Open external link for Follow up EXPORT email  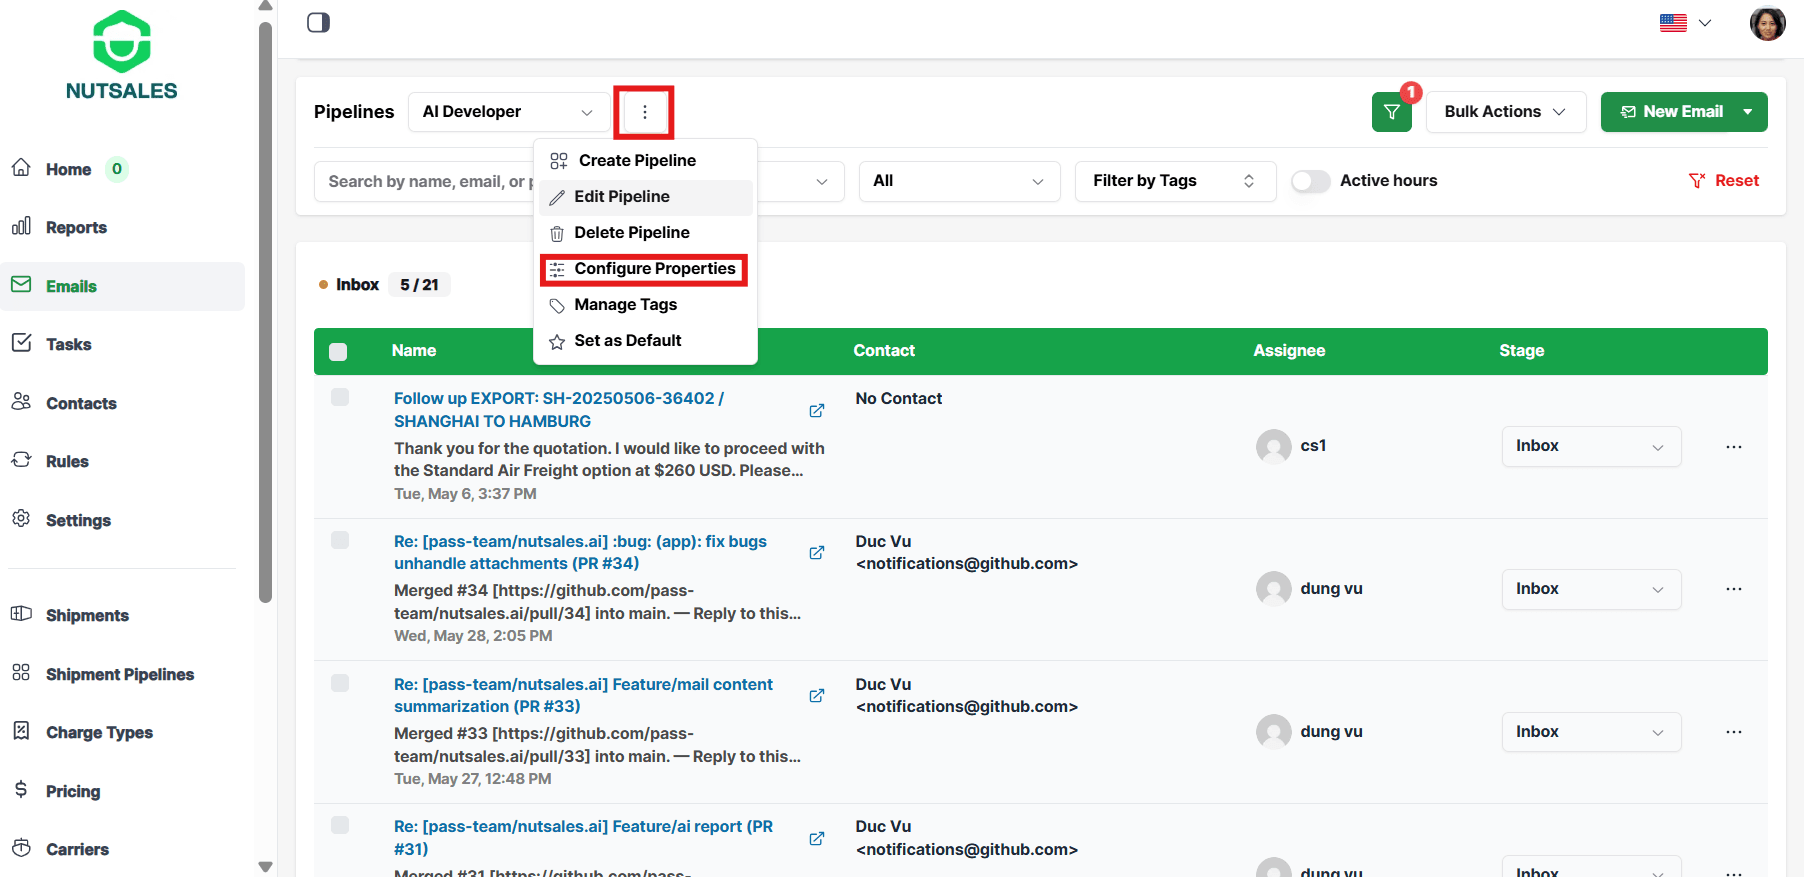(x=817, y=410)
